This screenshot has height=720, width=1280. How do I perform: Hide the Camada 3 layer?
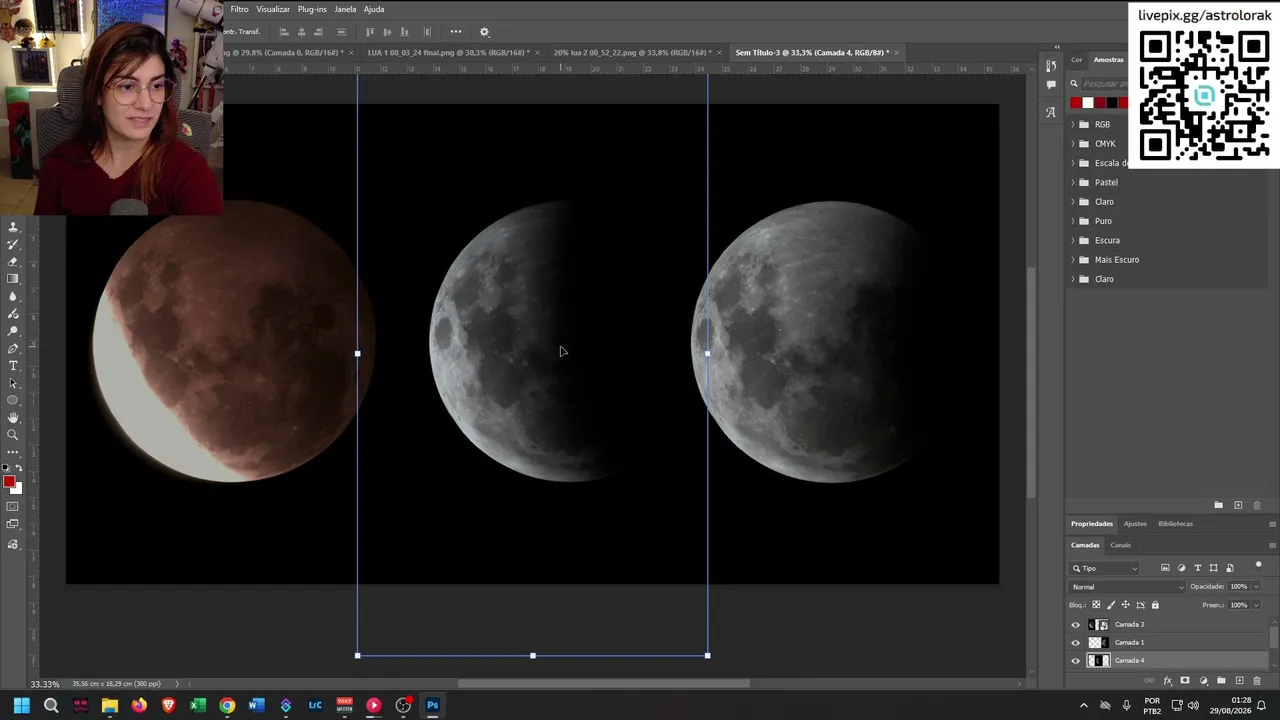tap(1076, 625)
